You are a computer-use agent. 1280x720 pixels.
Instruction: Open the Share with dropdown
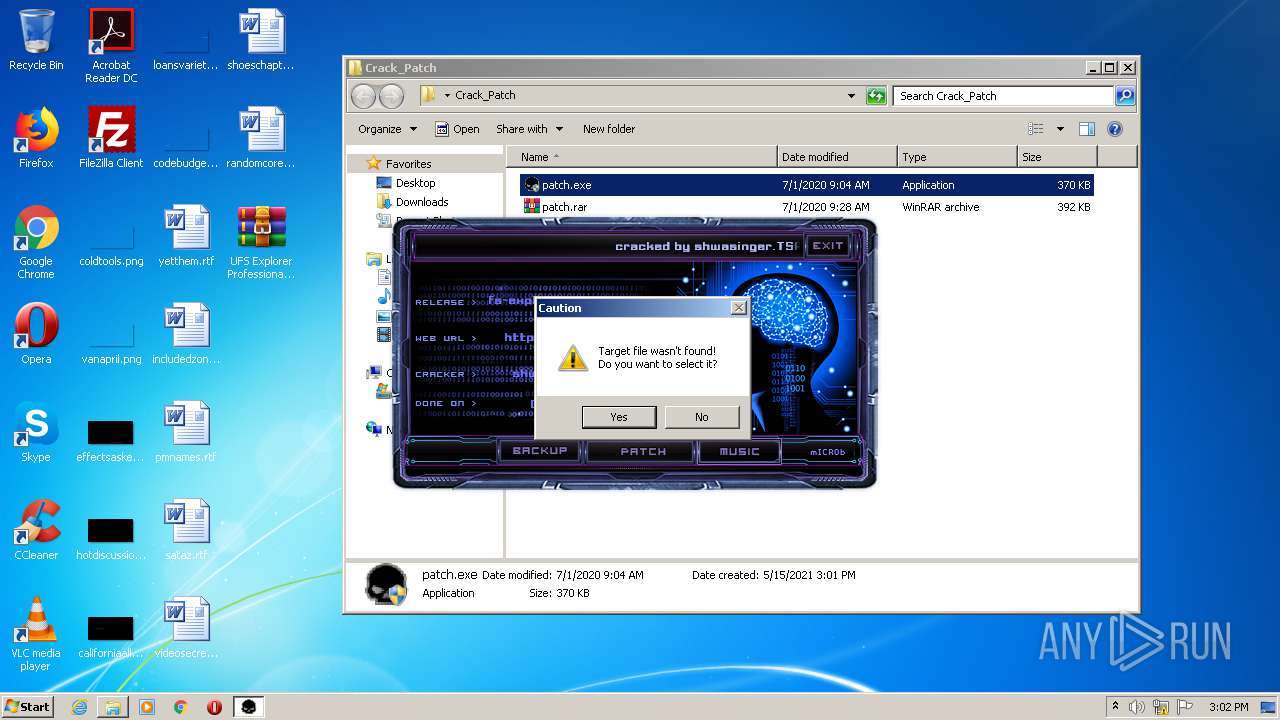530,129
